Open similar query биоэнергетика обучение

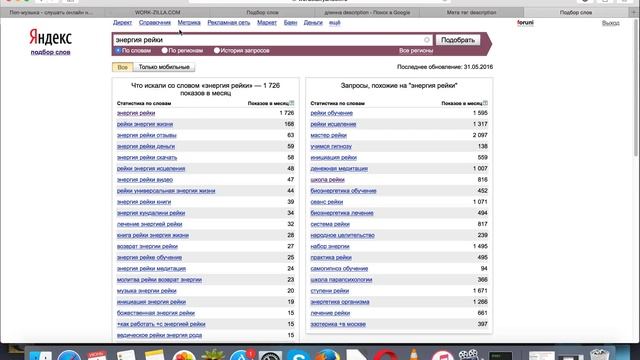343,191
